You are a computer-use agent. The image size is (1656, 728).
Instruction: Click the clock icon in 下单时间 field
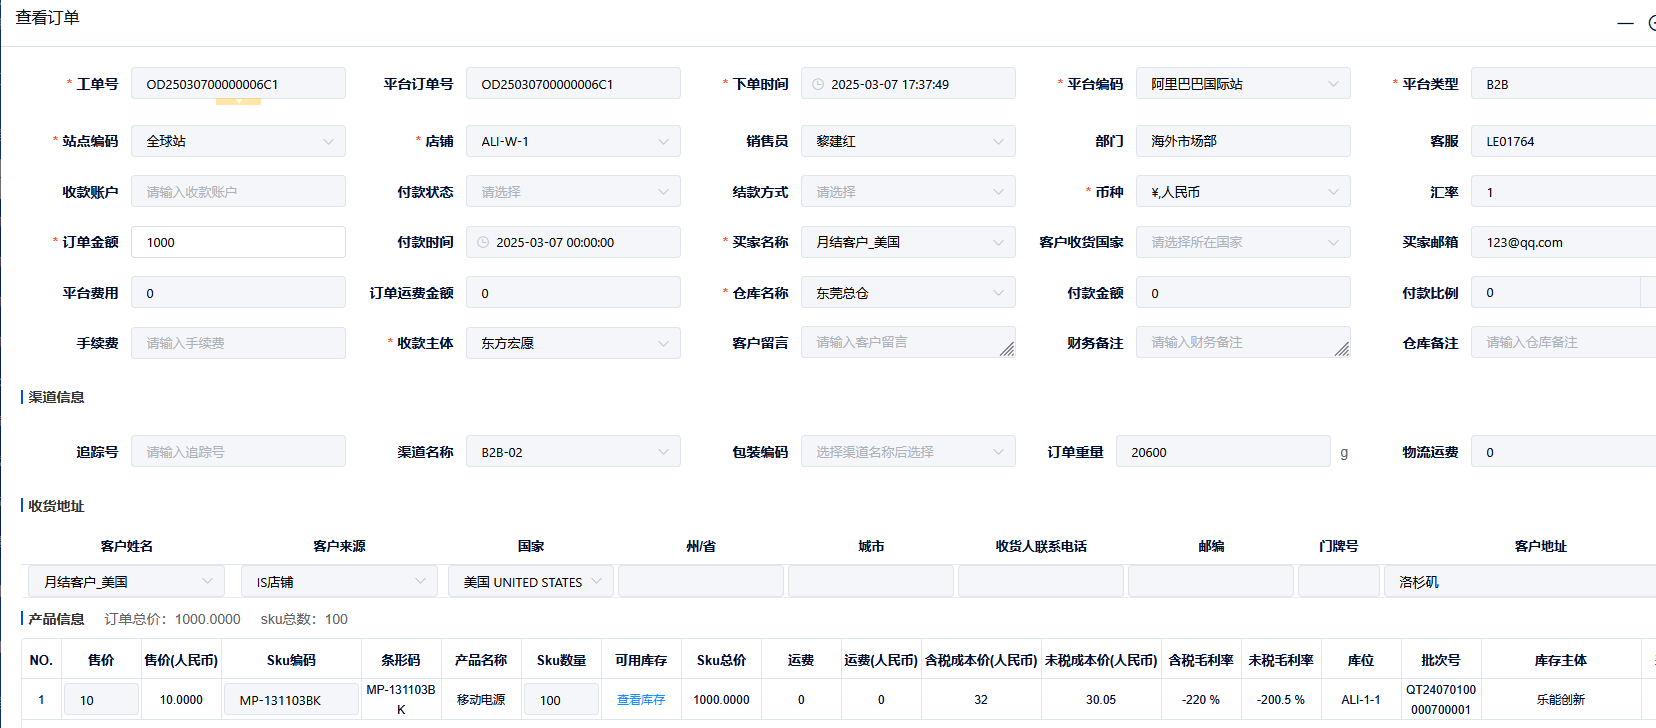point(818,84)
